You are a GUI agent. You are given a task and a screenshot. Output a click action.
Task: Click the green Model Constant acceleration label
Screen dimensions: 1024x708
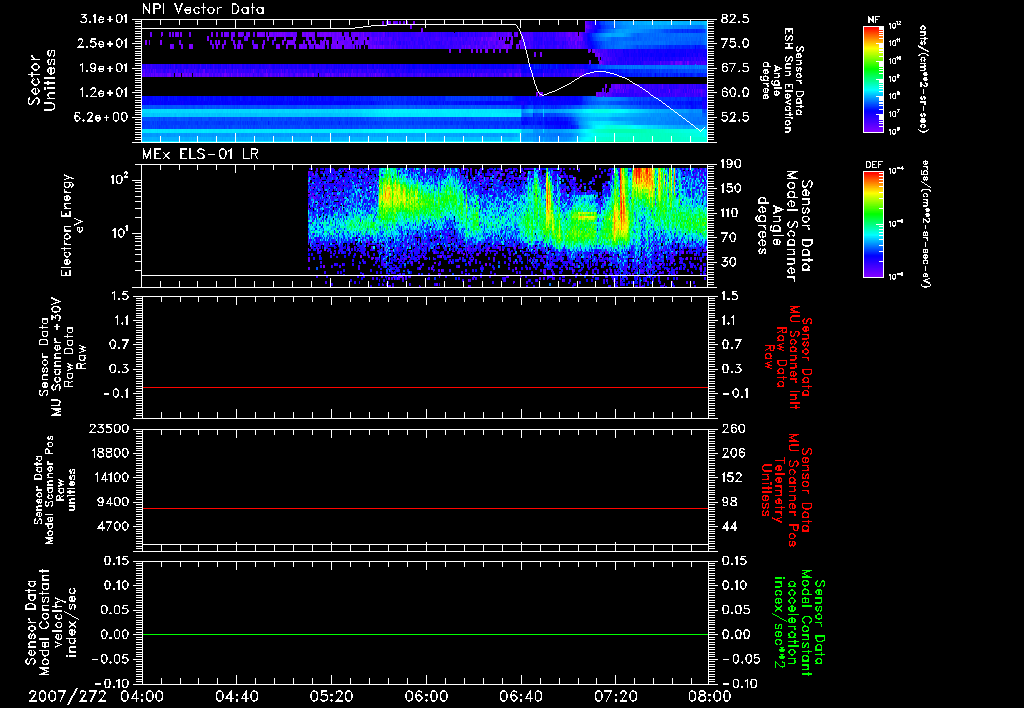tap(799, 622)
